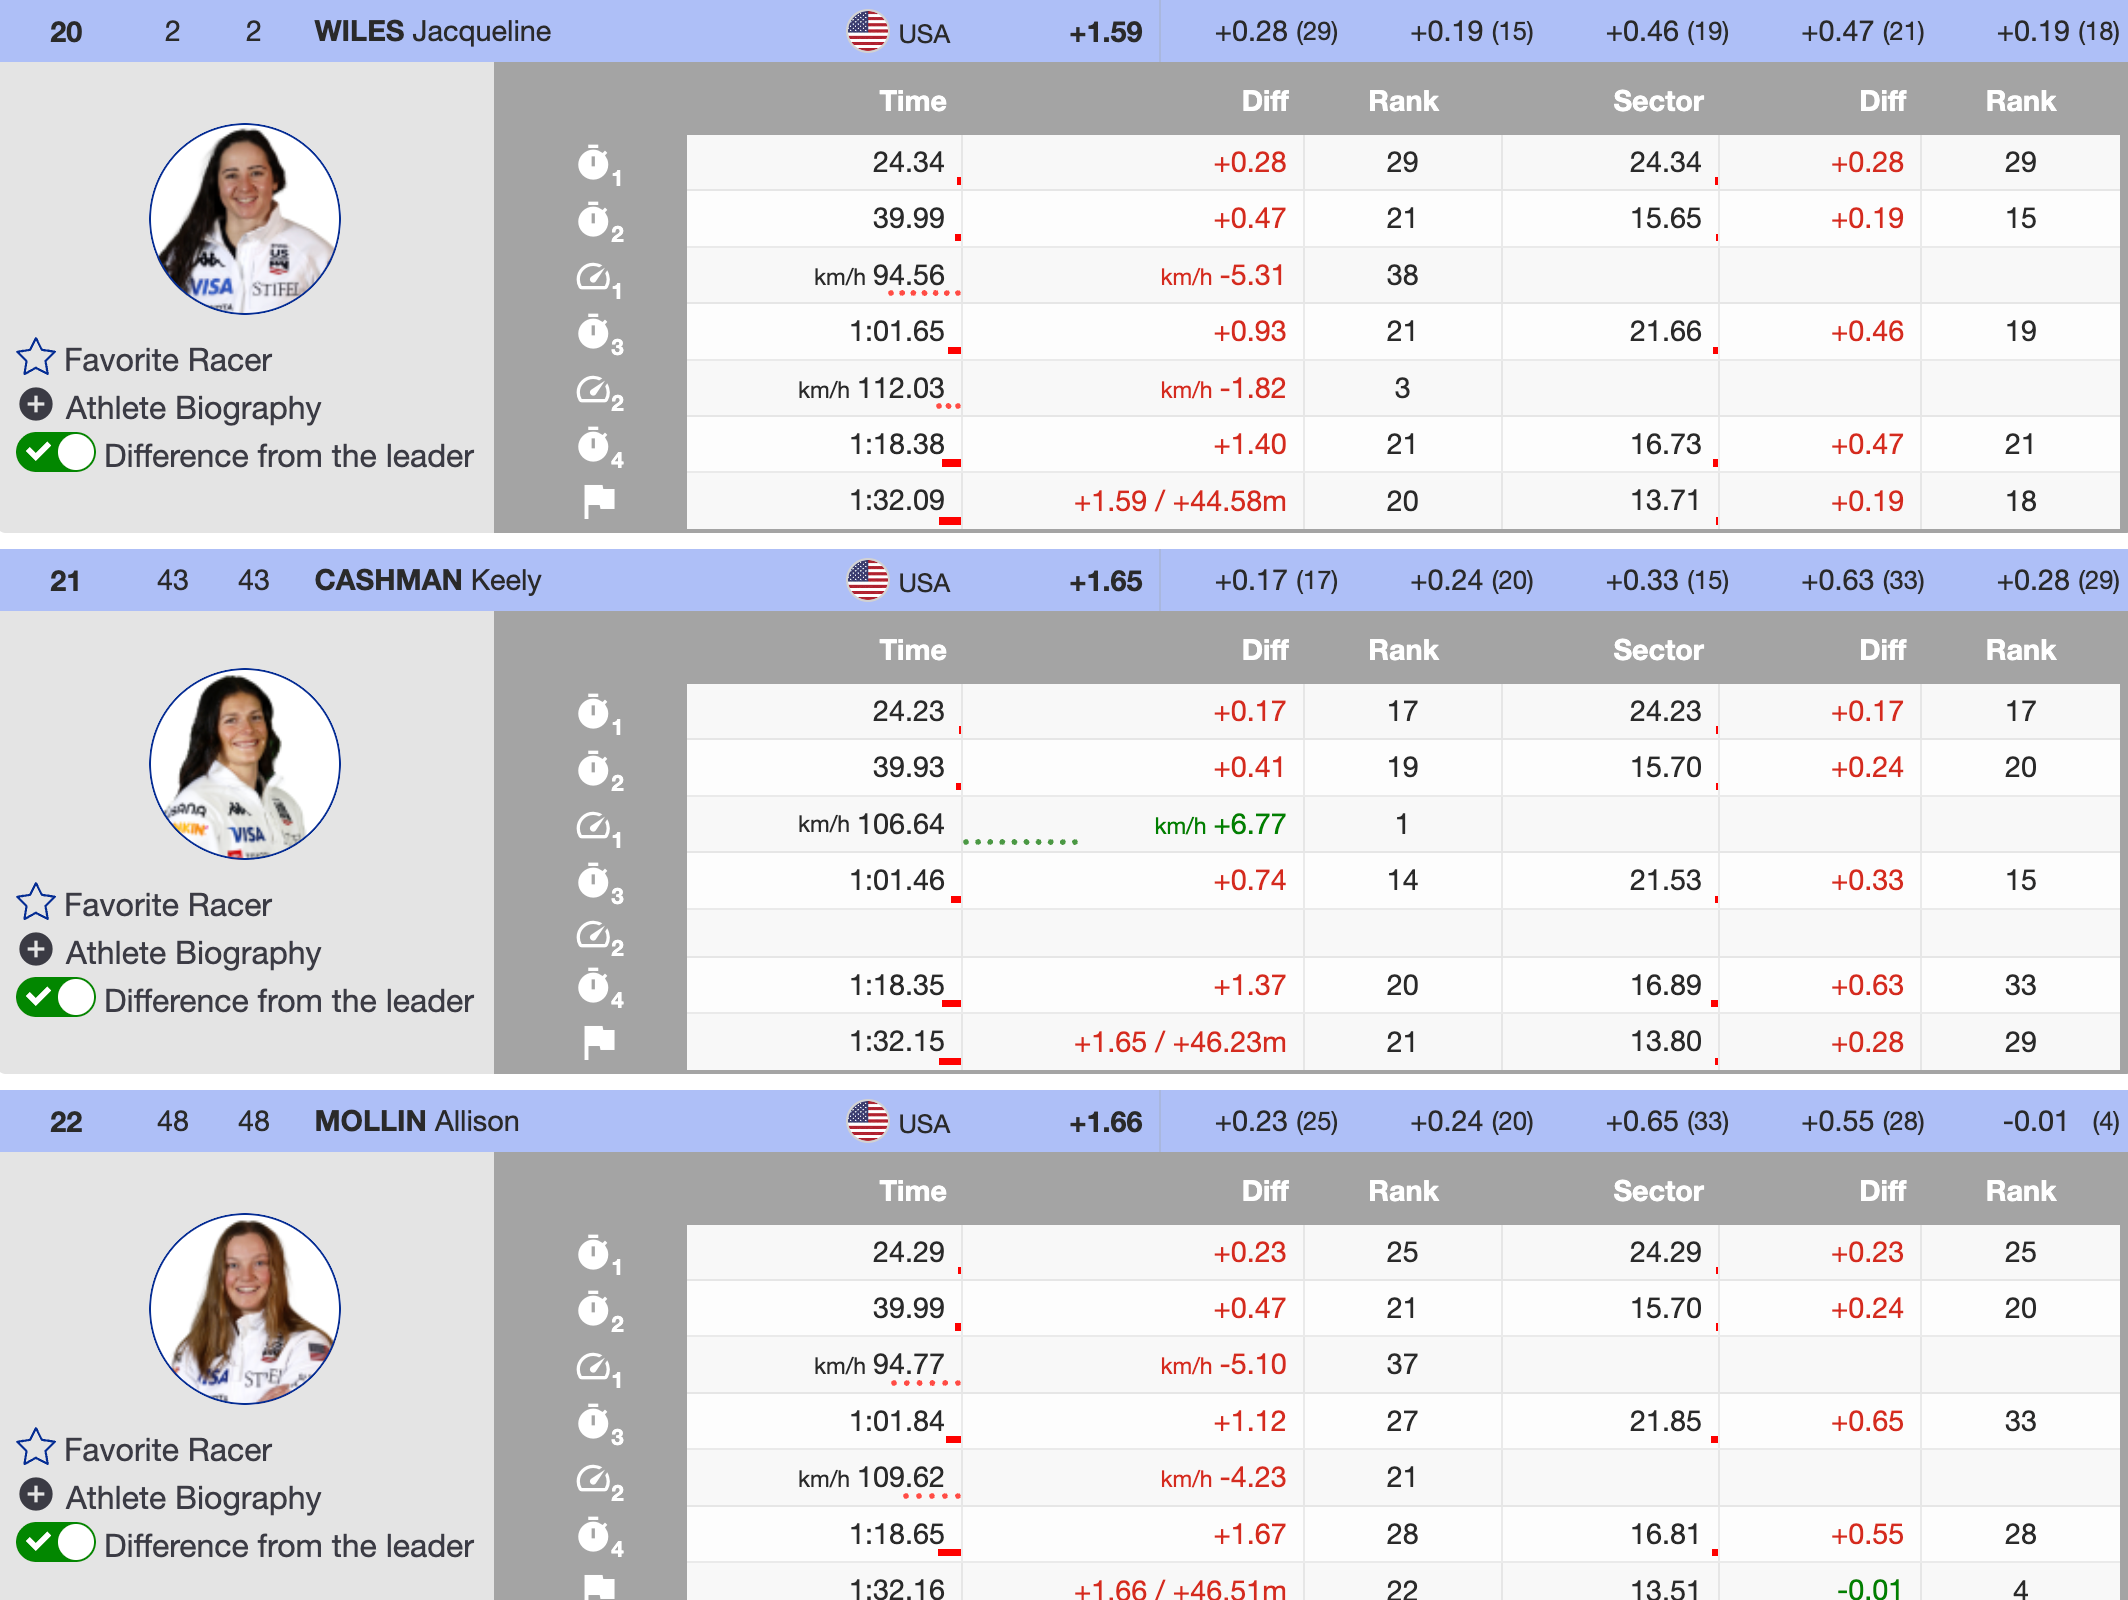The height and width of the screenshot is (1600, 2128).
Task: Star Wiles Jacqueline as Favorite Racer
Action: coord(36,358)
